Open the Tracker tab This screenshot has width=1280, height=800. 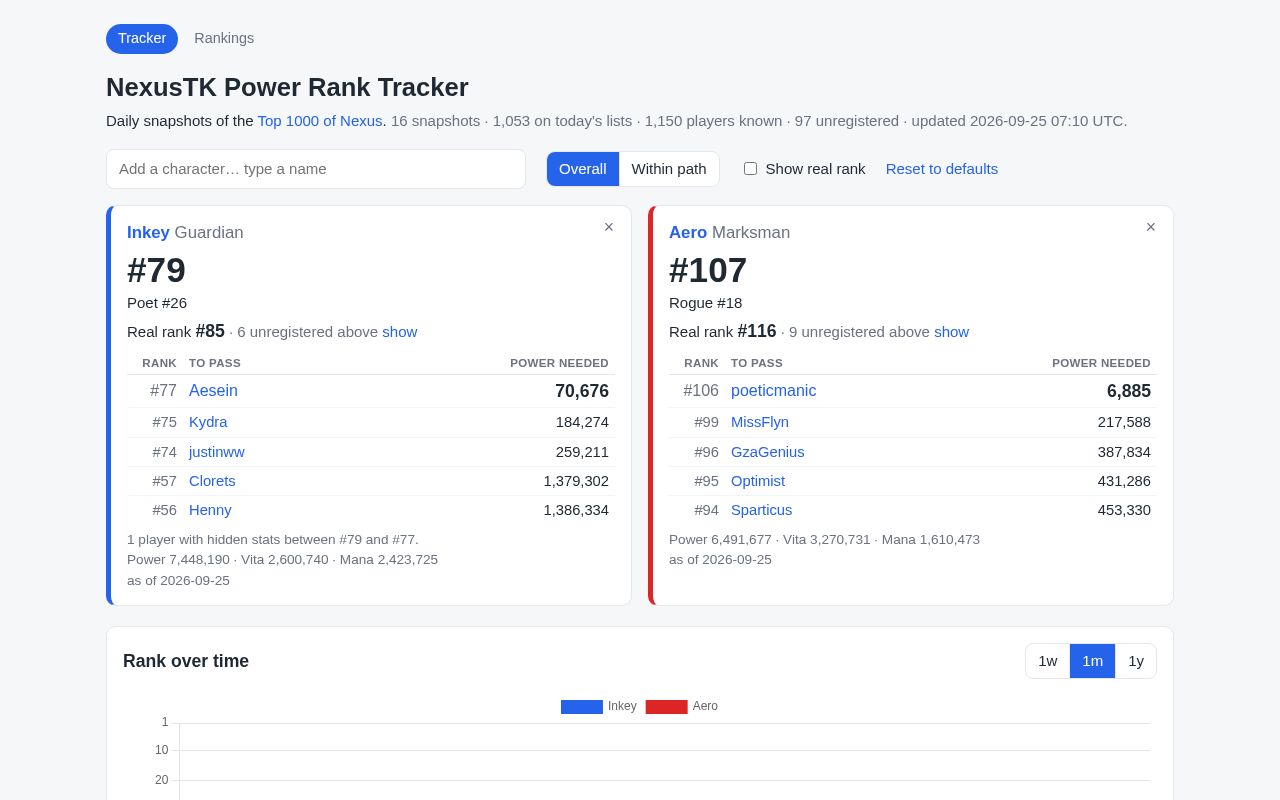pyautogui.click(x=142, y=39)
